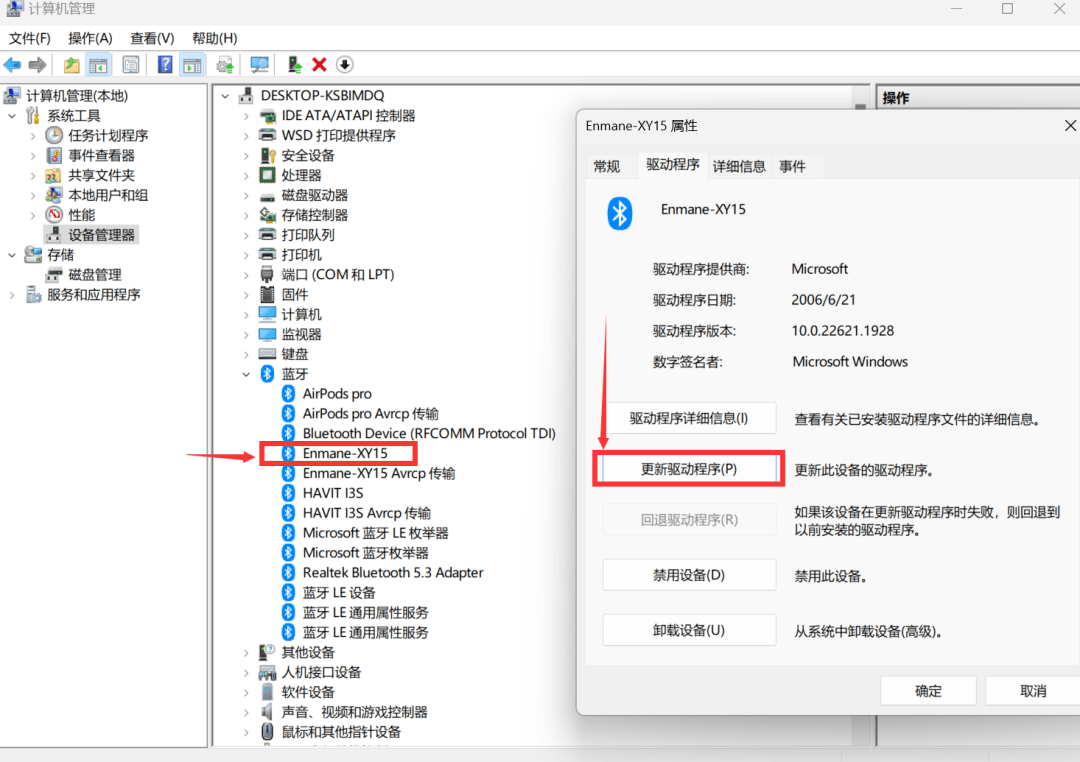Image resolution: width=1080 pixels, height=762 pixels.
Task: Open the 操作(A) menu
Action: [x=90, y=38]
